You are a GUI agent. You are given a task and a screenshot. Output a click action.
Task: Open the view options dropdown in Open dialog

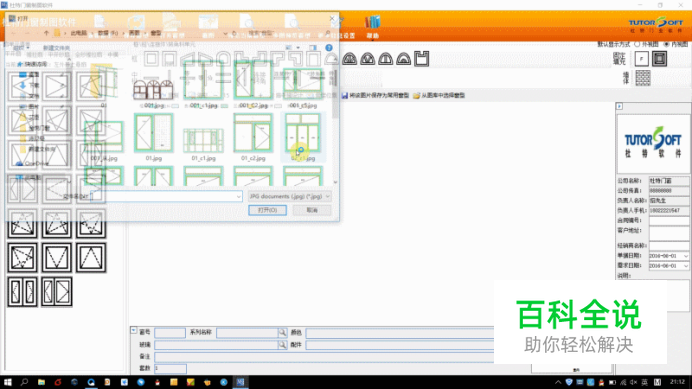[298, 48]
